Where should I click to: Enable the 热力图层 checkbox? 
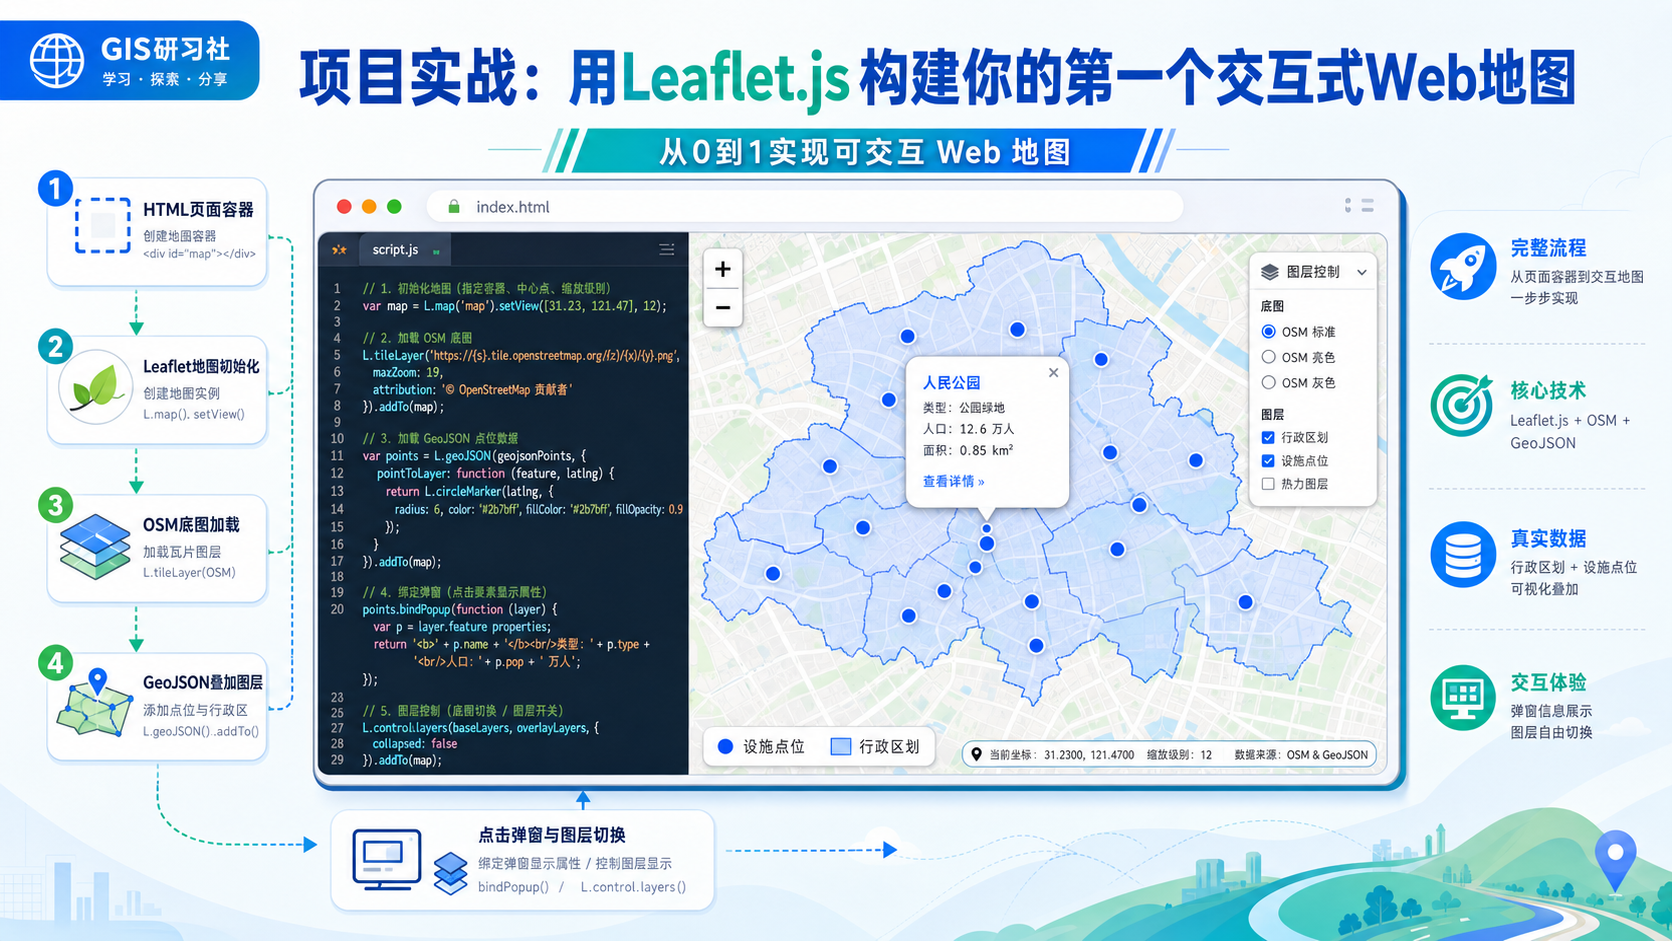click(x=1268, y=484)
